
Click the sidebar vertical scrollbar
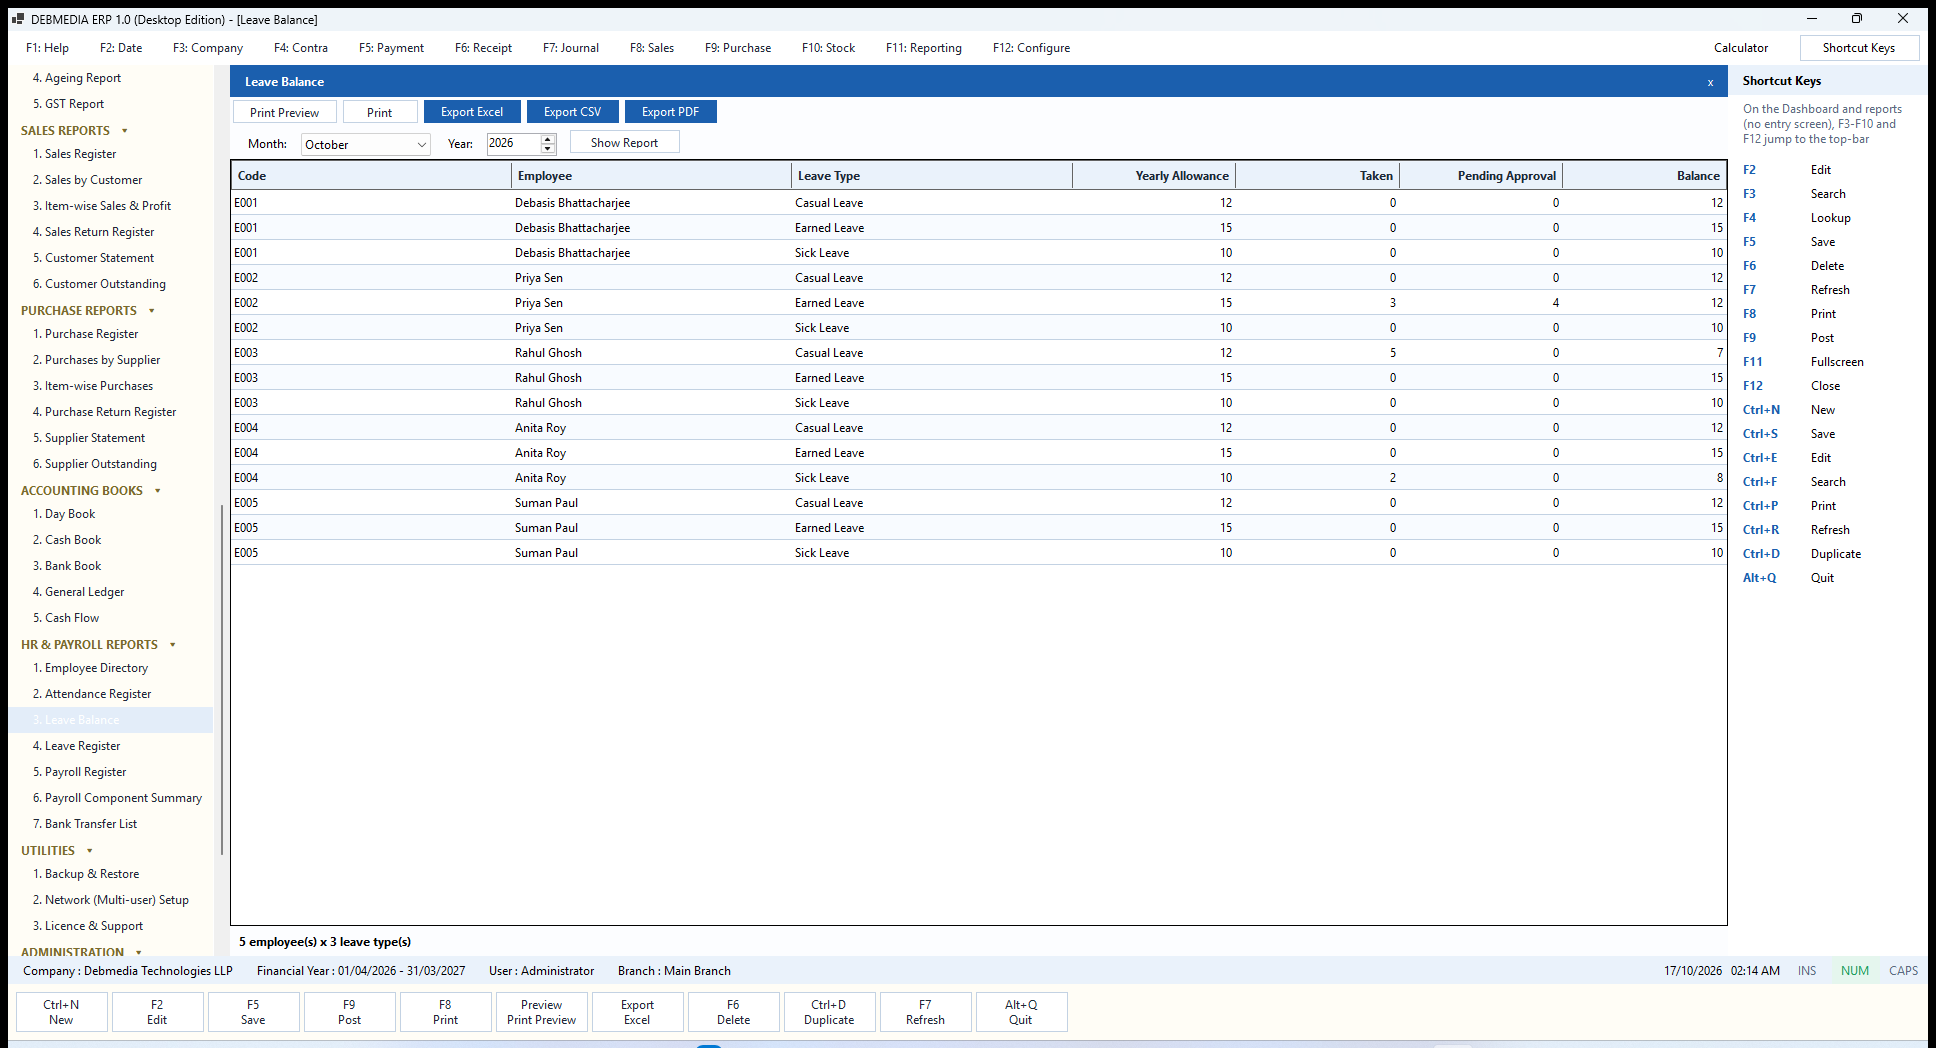[221, 680]
